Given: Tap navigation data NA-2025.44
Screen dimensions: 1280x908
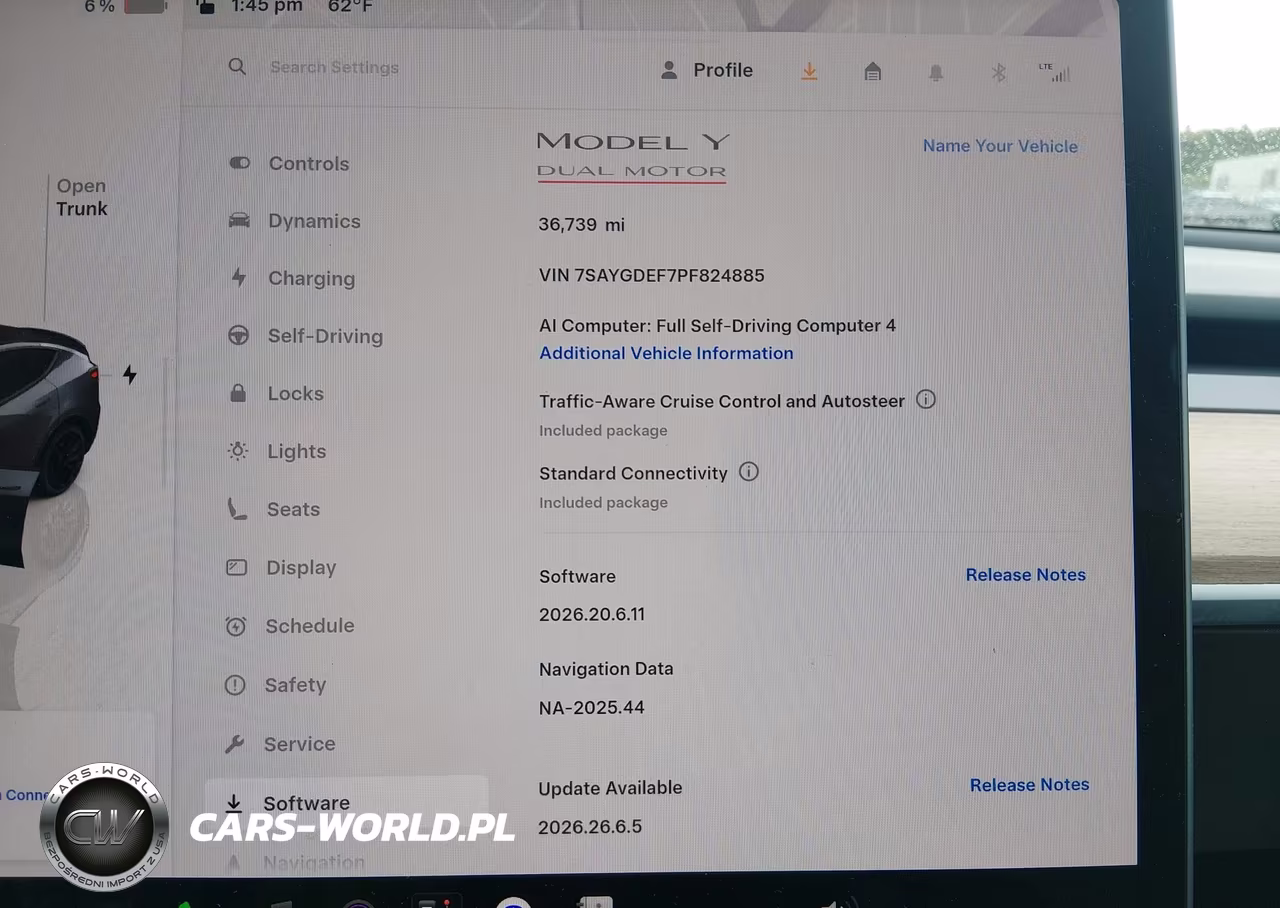Looking at the screenshot, I should coord(591,708).
